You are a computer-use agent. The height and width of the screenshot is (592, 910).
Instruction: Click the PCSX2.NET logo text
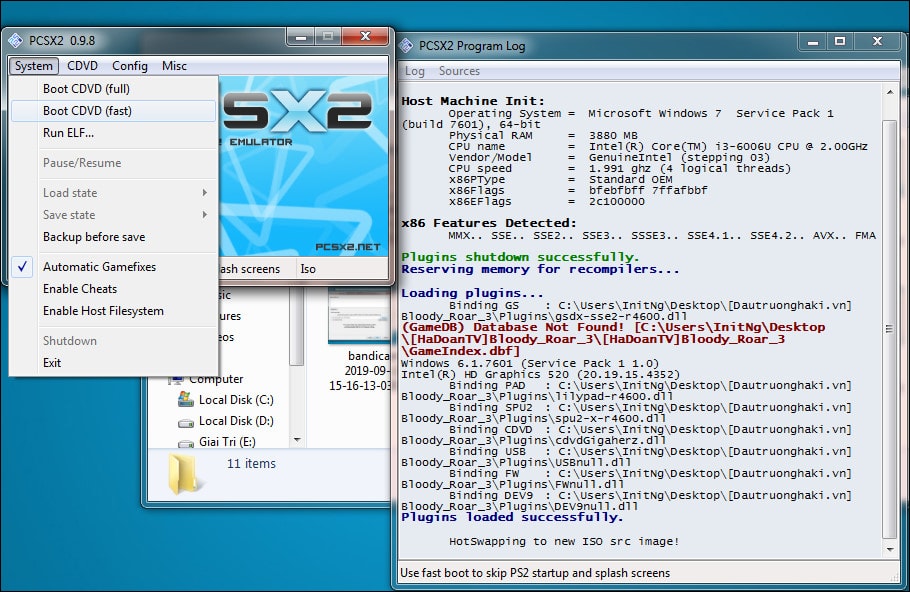pos(348,247)
